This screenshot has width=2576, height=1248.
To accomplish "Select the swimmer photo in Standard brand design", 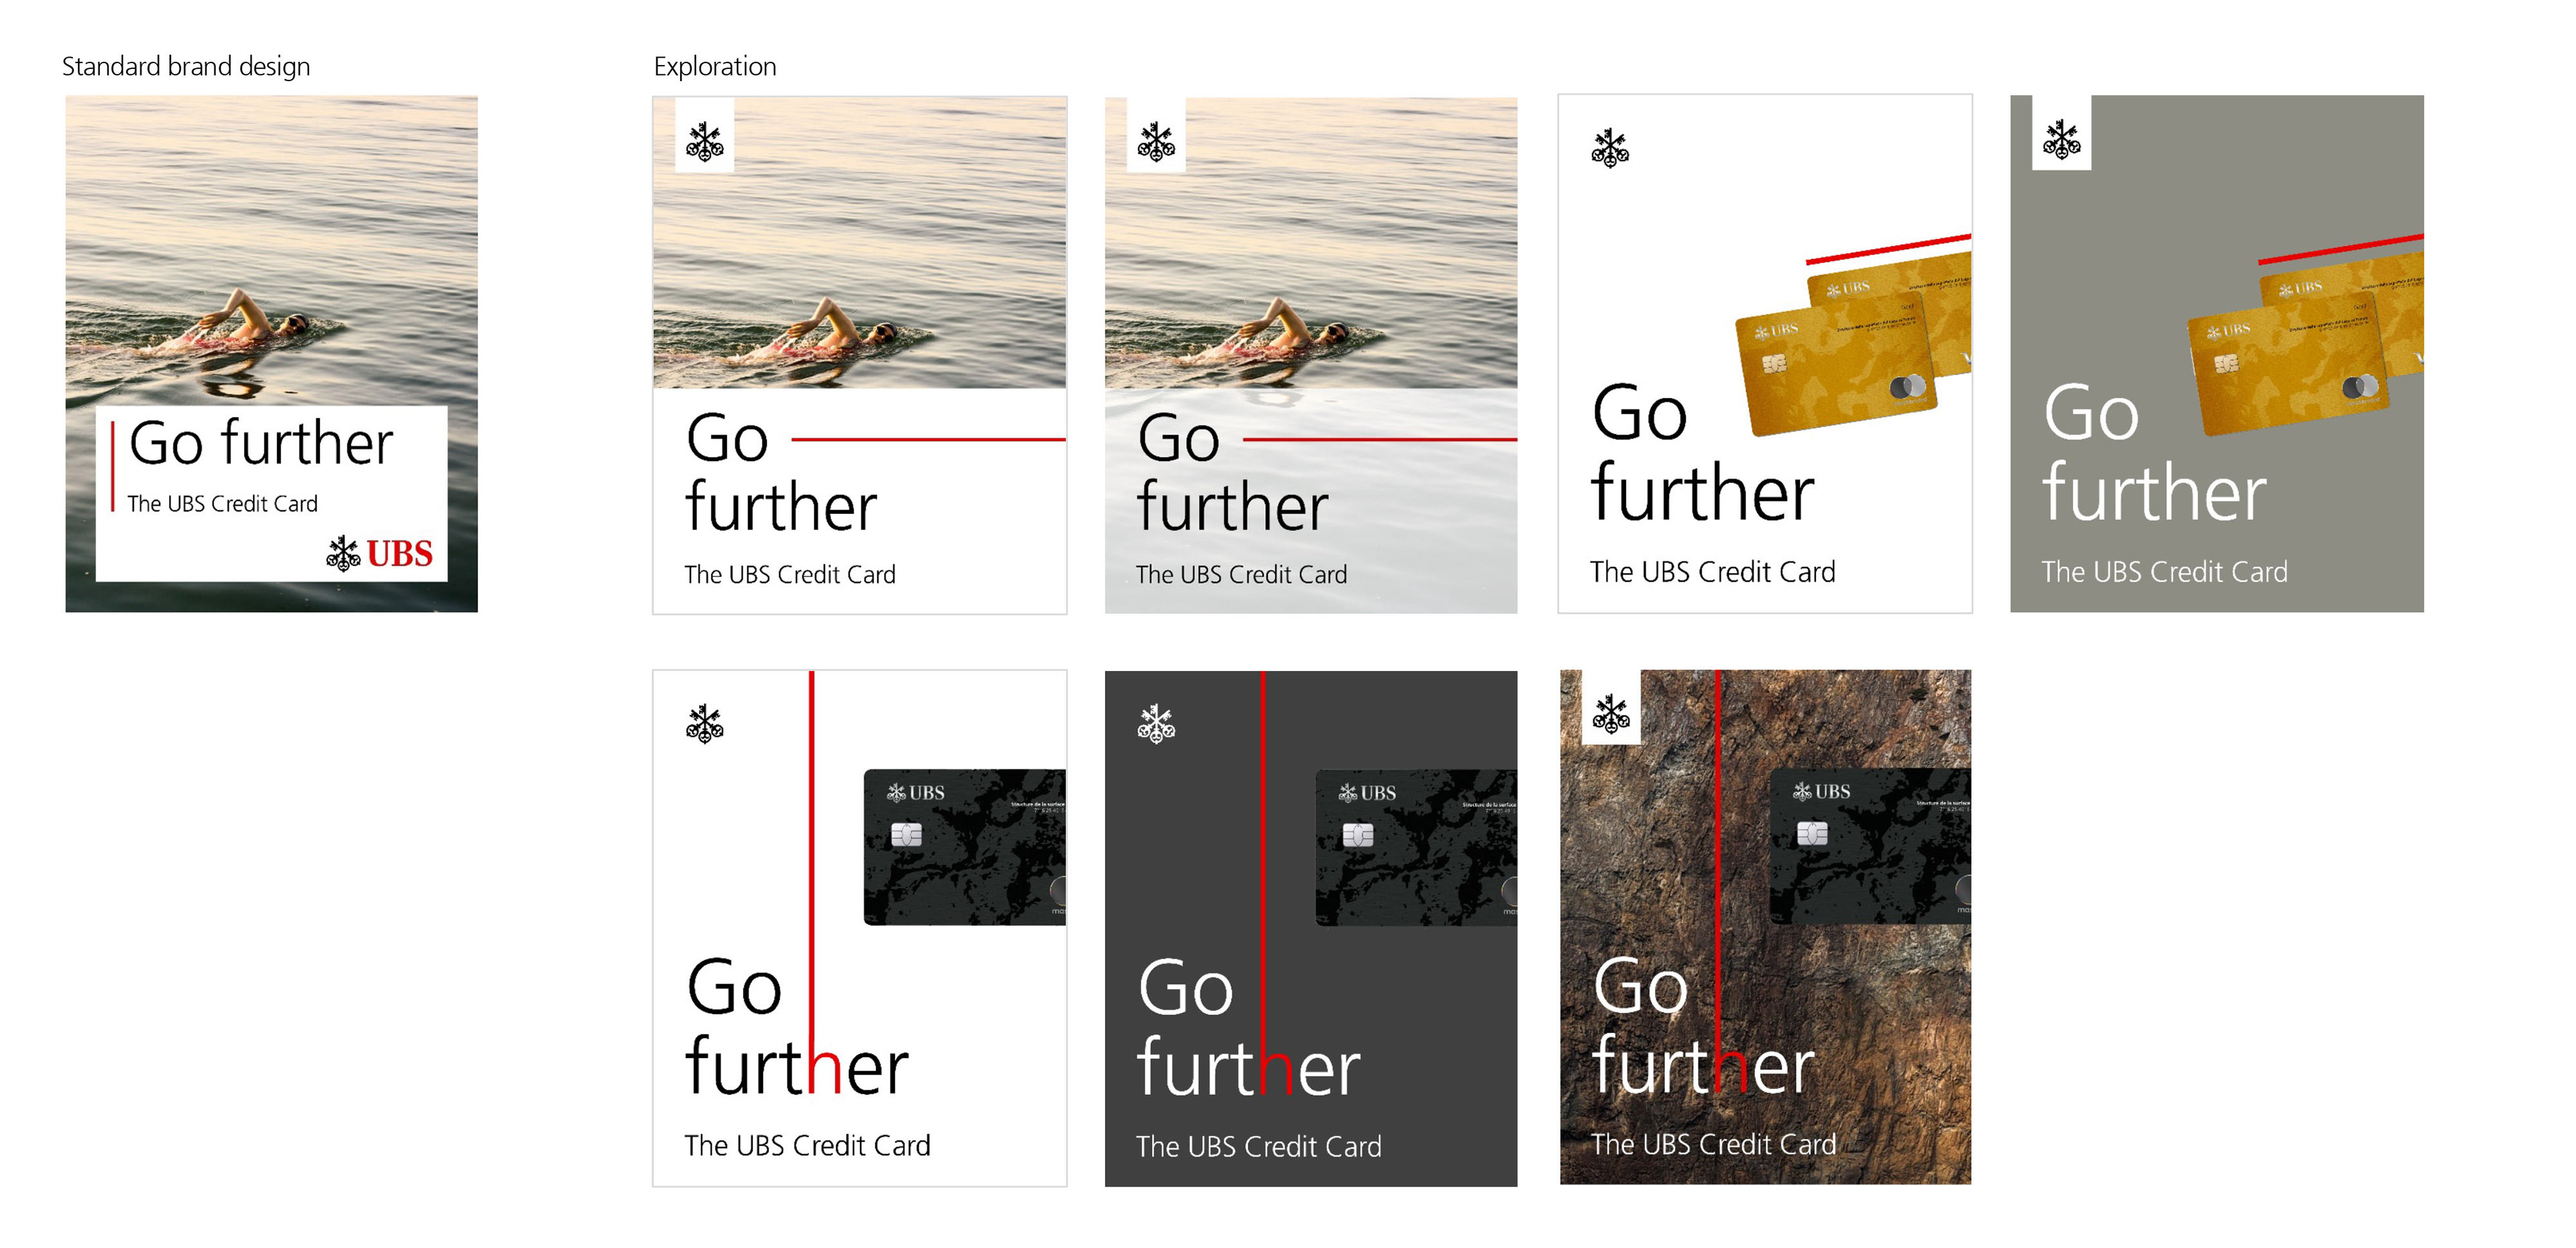I will click(270, 250).
